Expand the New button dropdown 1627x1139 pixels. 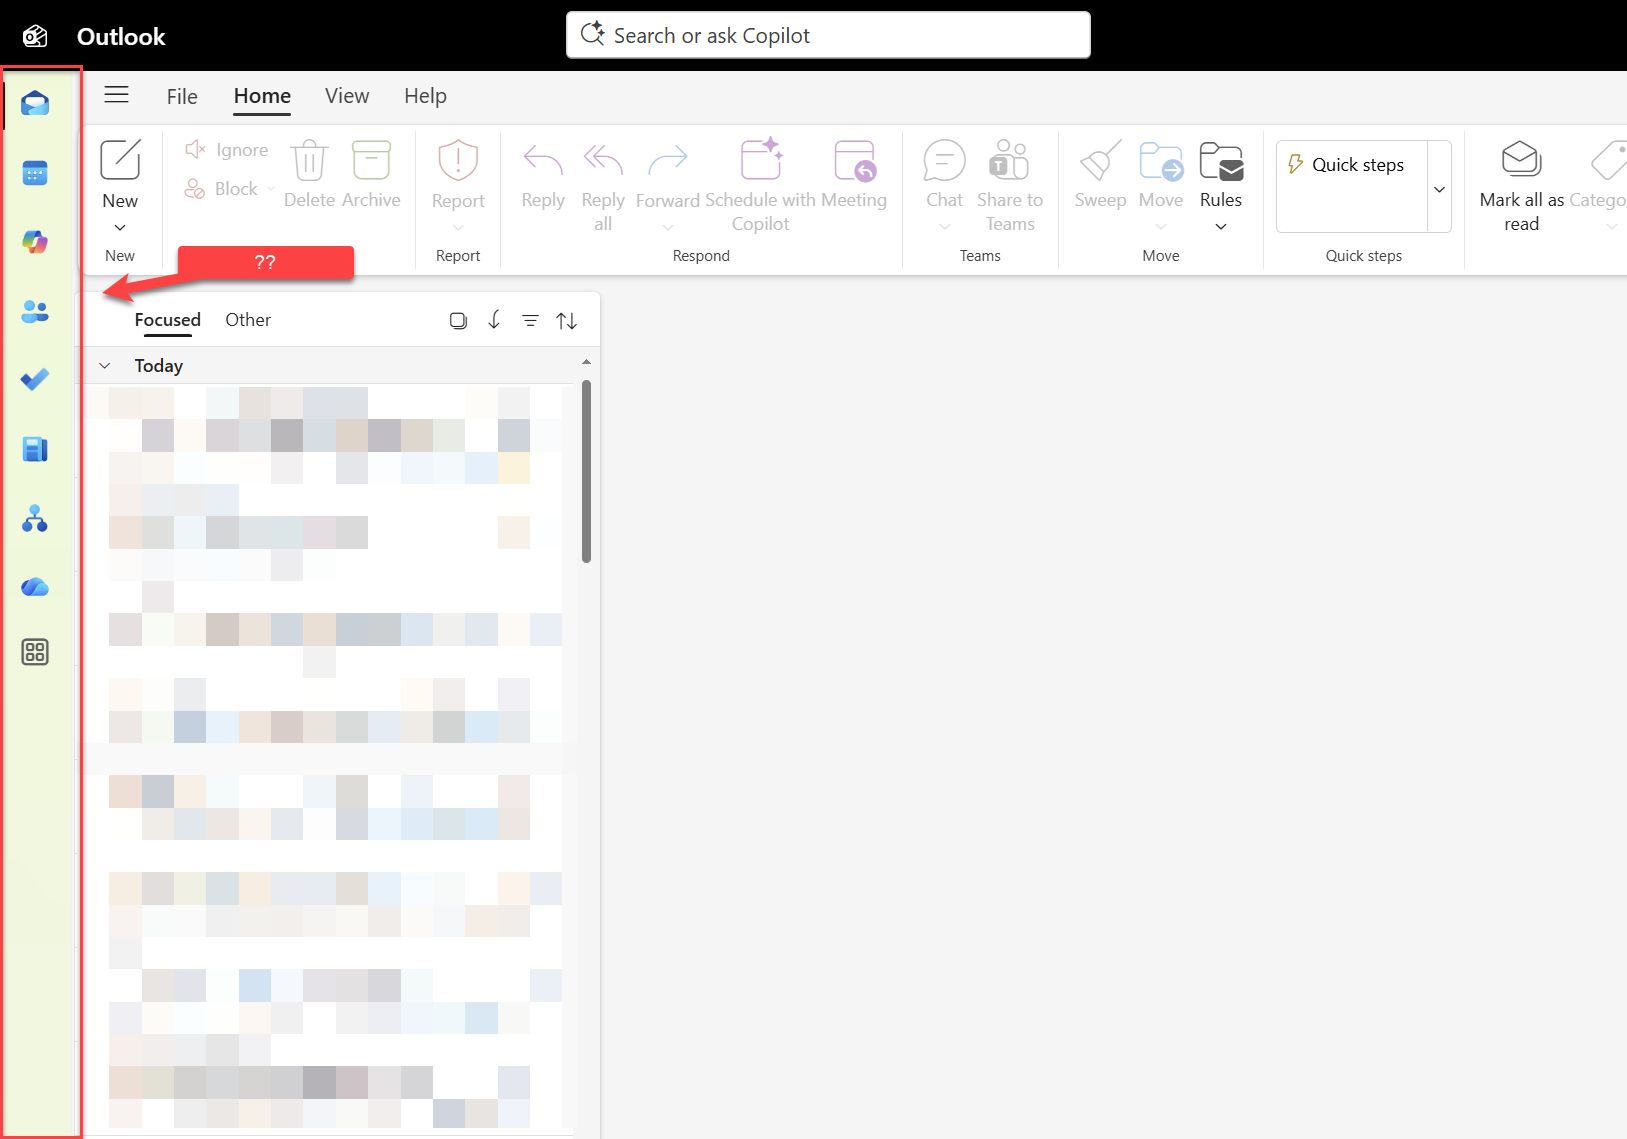[119, 227]
